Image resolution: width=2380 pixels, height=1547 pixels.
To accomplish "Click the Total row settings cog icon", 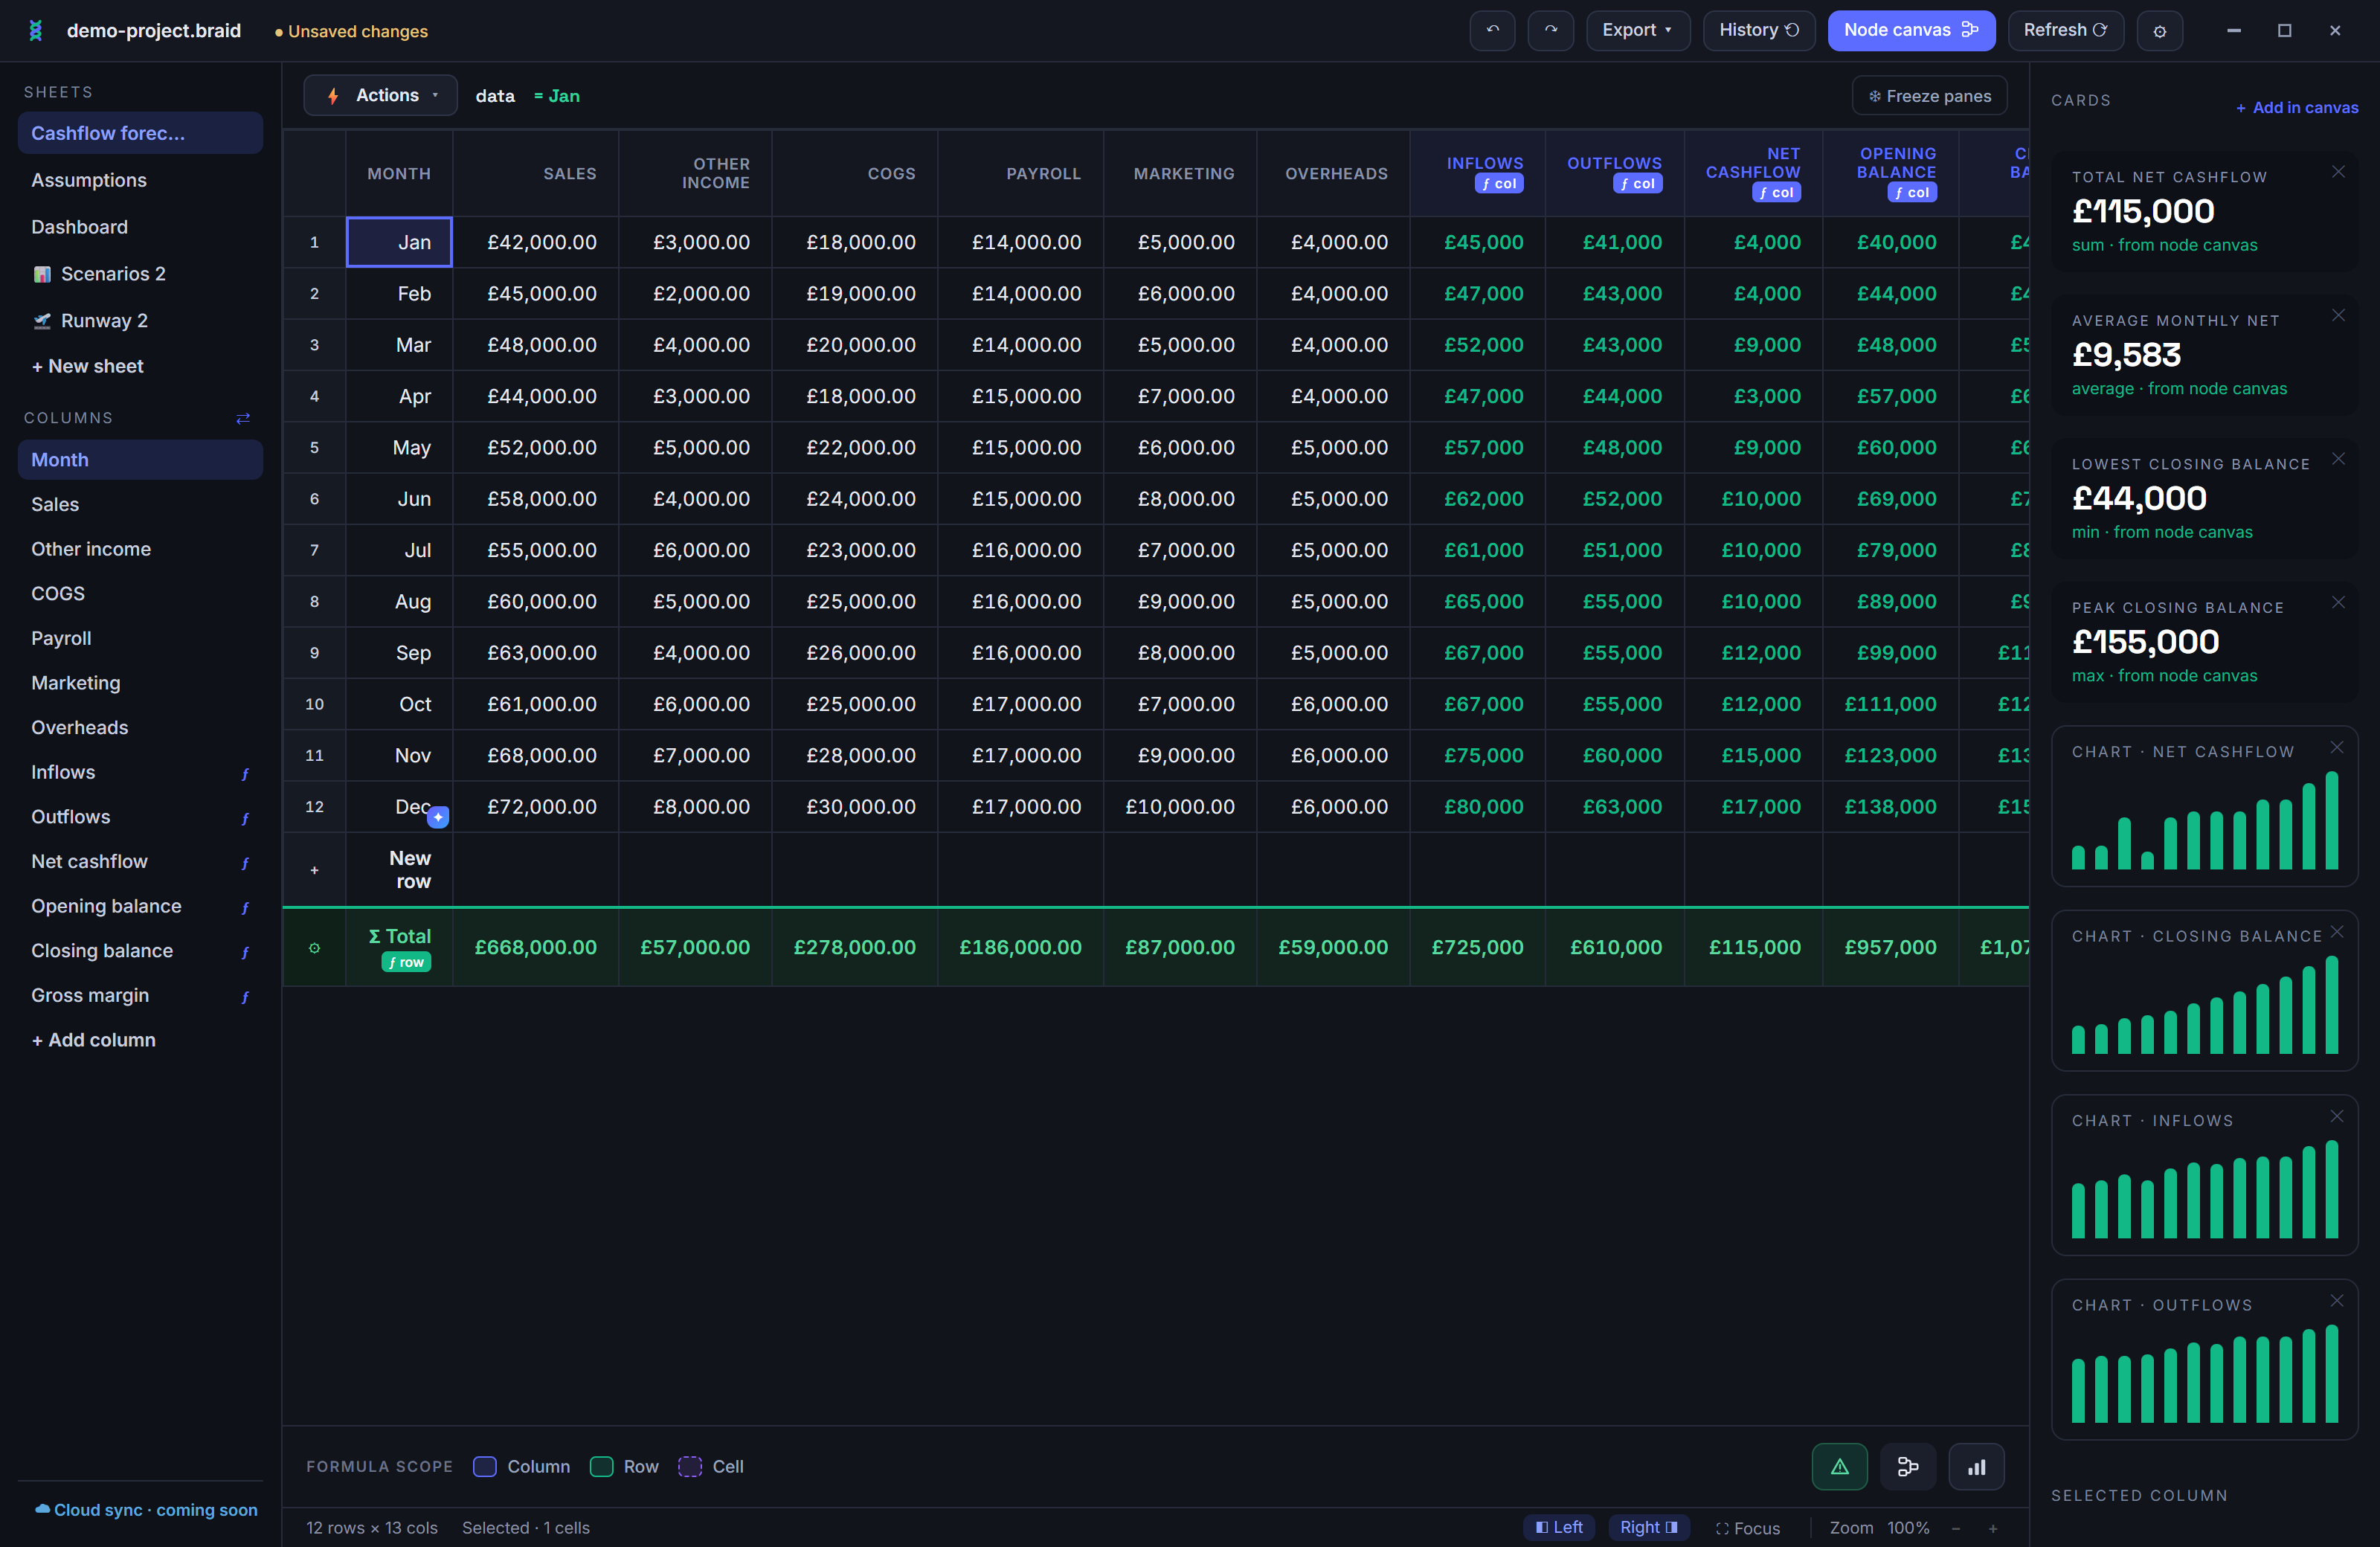I will point(314,948).
